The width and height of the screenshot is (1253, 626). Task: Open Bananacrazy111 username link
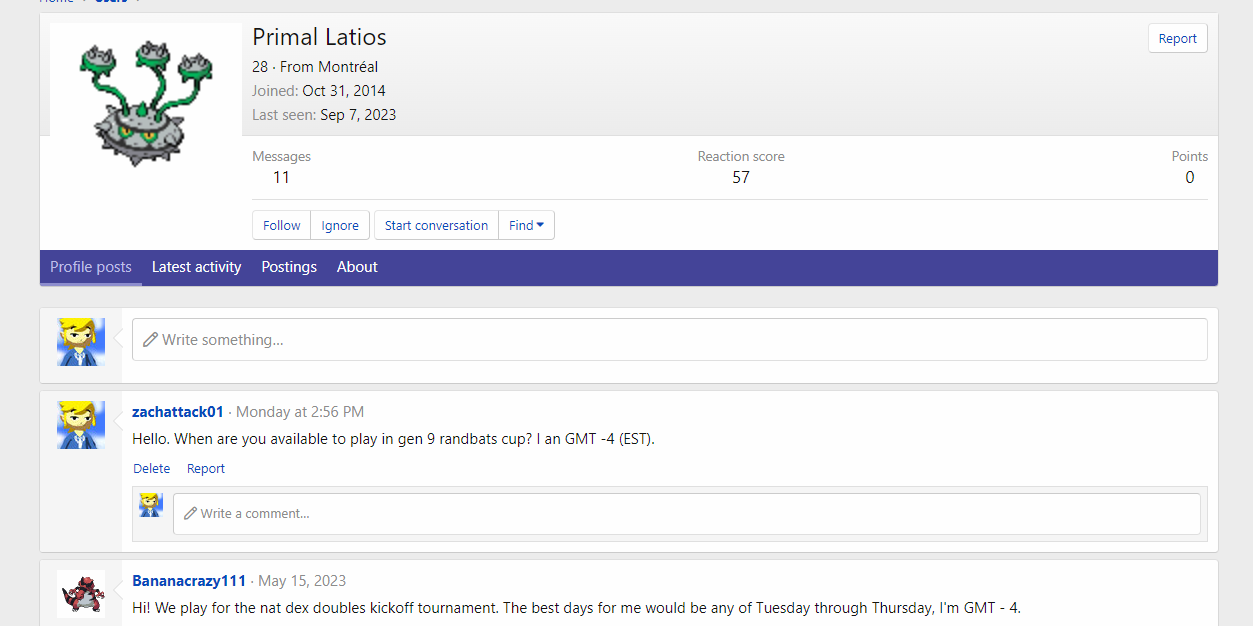point(189,581)
